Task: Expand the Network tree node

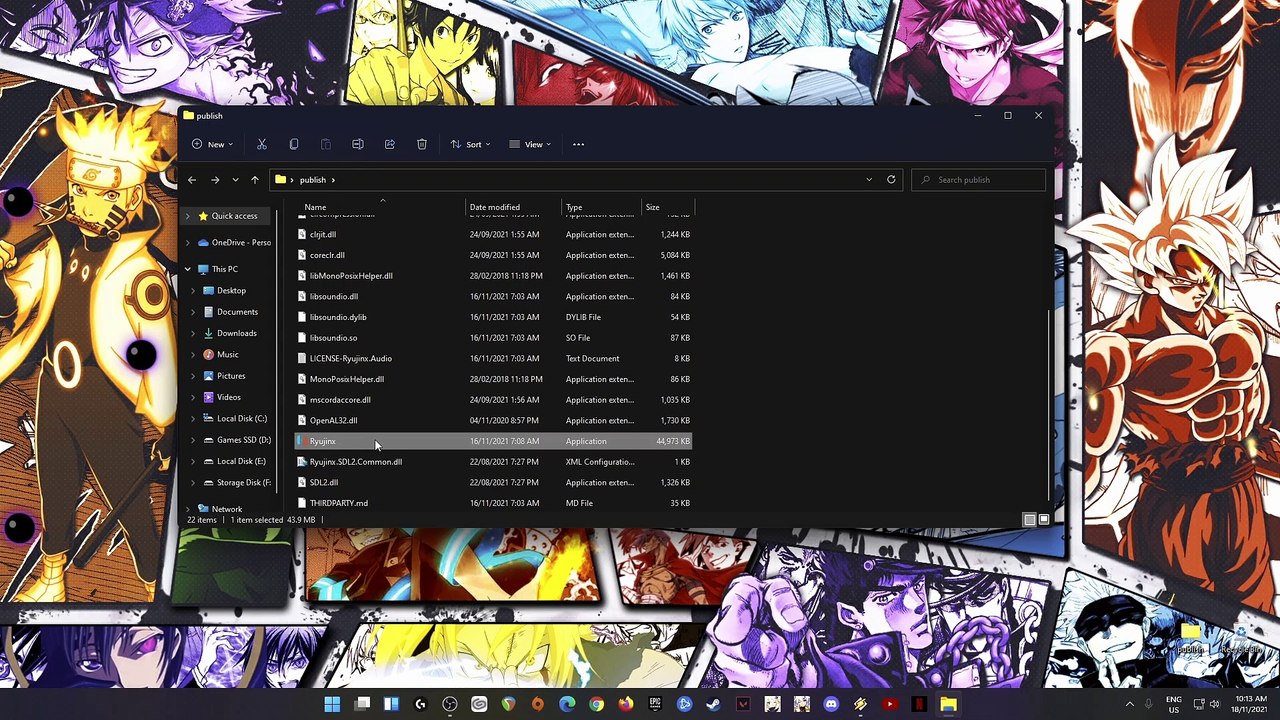Action: (x=187, y=509)
